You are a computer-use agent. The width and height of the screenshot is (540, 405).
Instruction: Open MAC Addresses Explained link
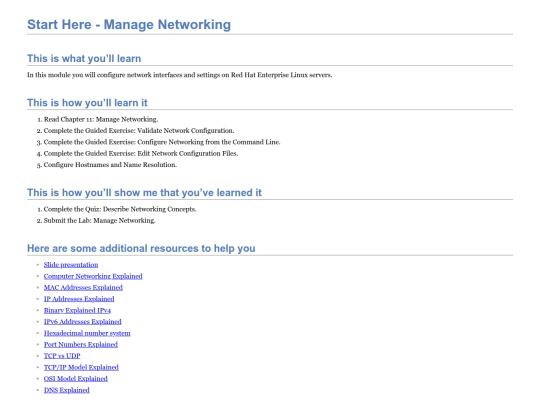coord(83,287)
